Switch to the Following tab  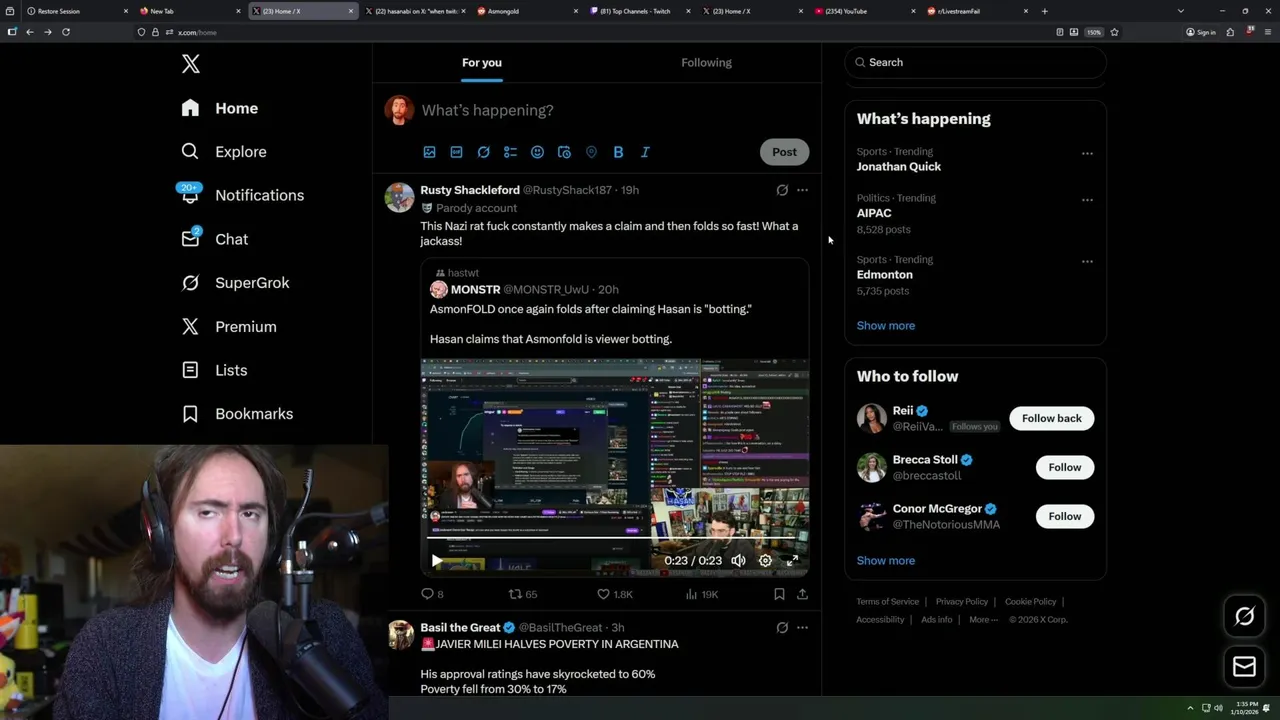pyautogui.click(x=706, y=62)
